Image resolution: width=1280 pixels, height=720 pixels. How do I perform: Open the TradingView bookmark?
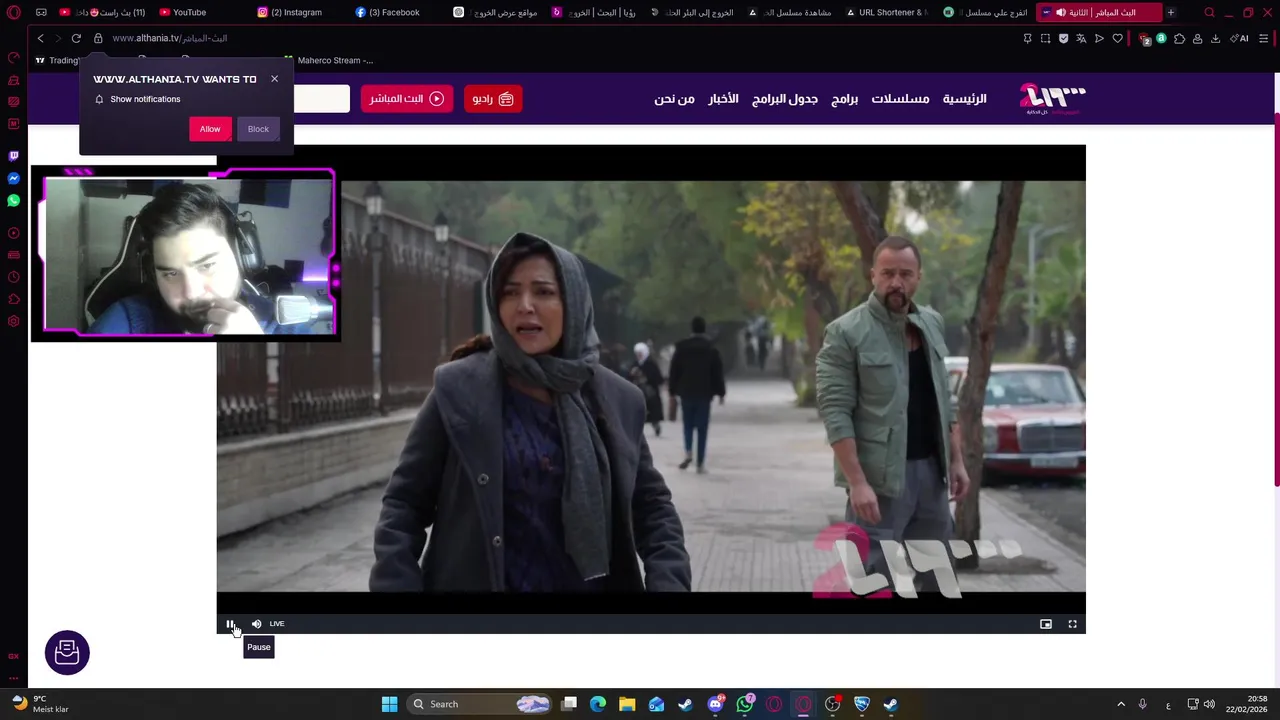tap(58, 60)
